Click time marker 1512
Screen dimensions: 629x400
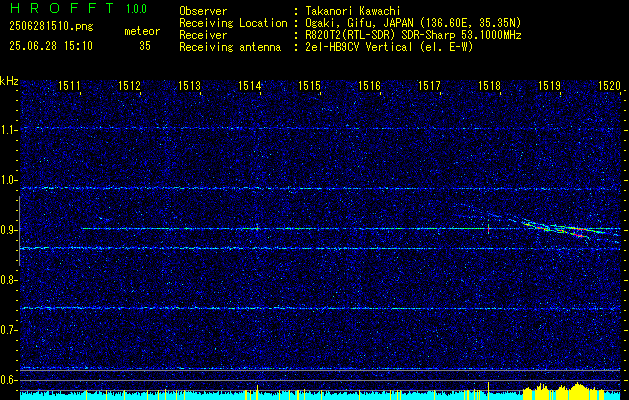[x=130, y=85]
